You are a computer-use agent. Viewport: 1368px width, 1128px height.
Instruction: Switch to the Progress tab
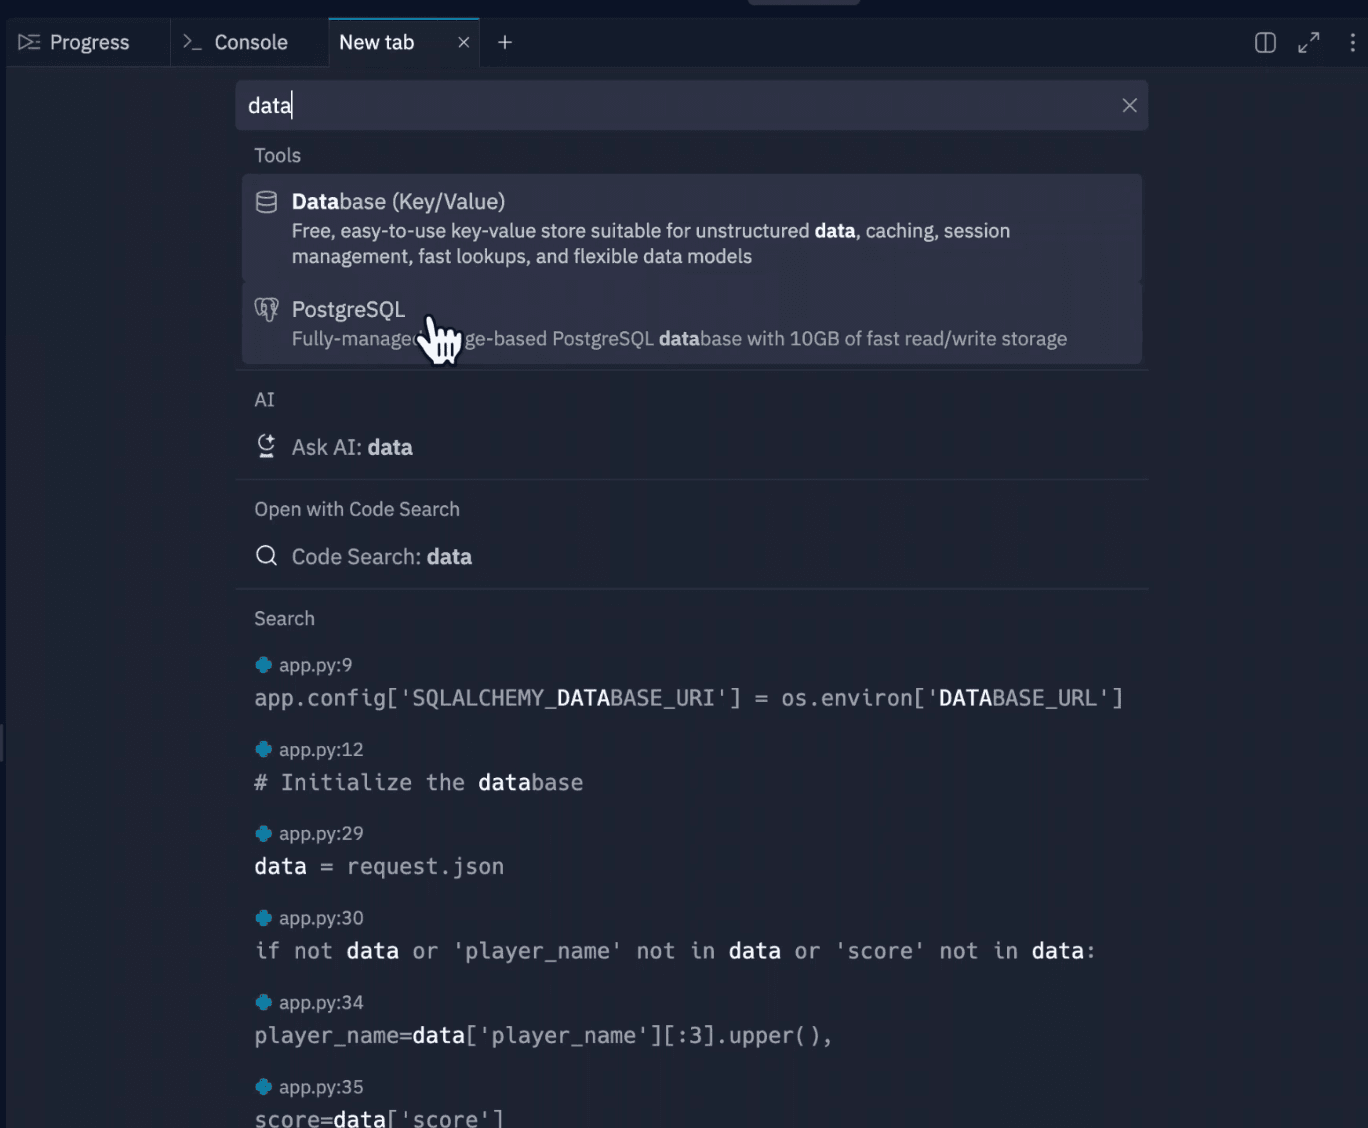pos(75,42)
